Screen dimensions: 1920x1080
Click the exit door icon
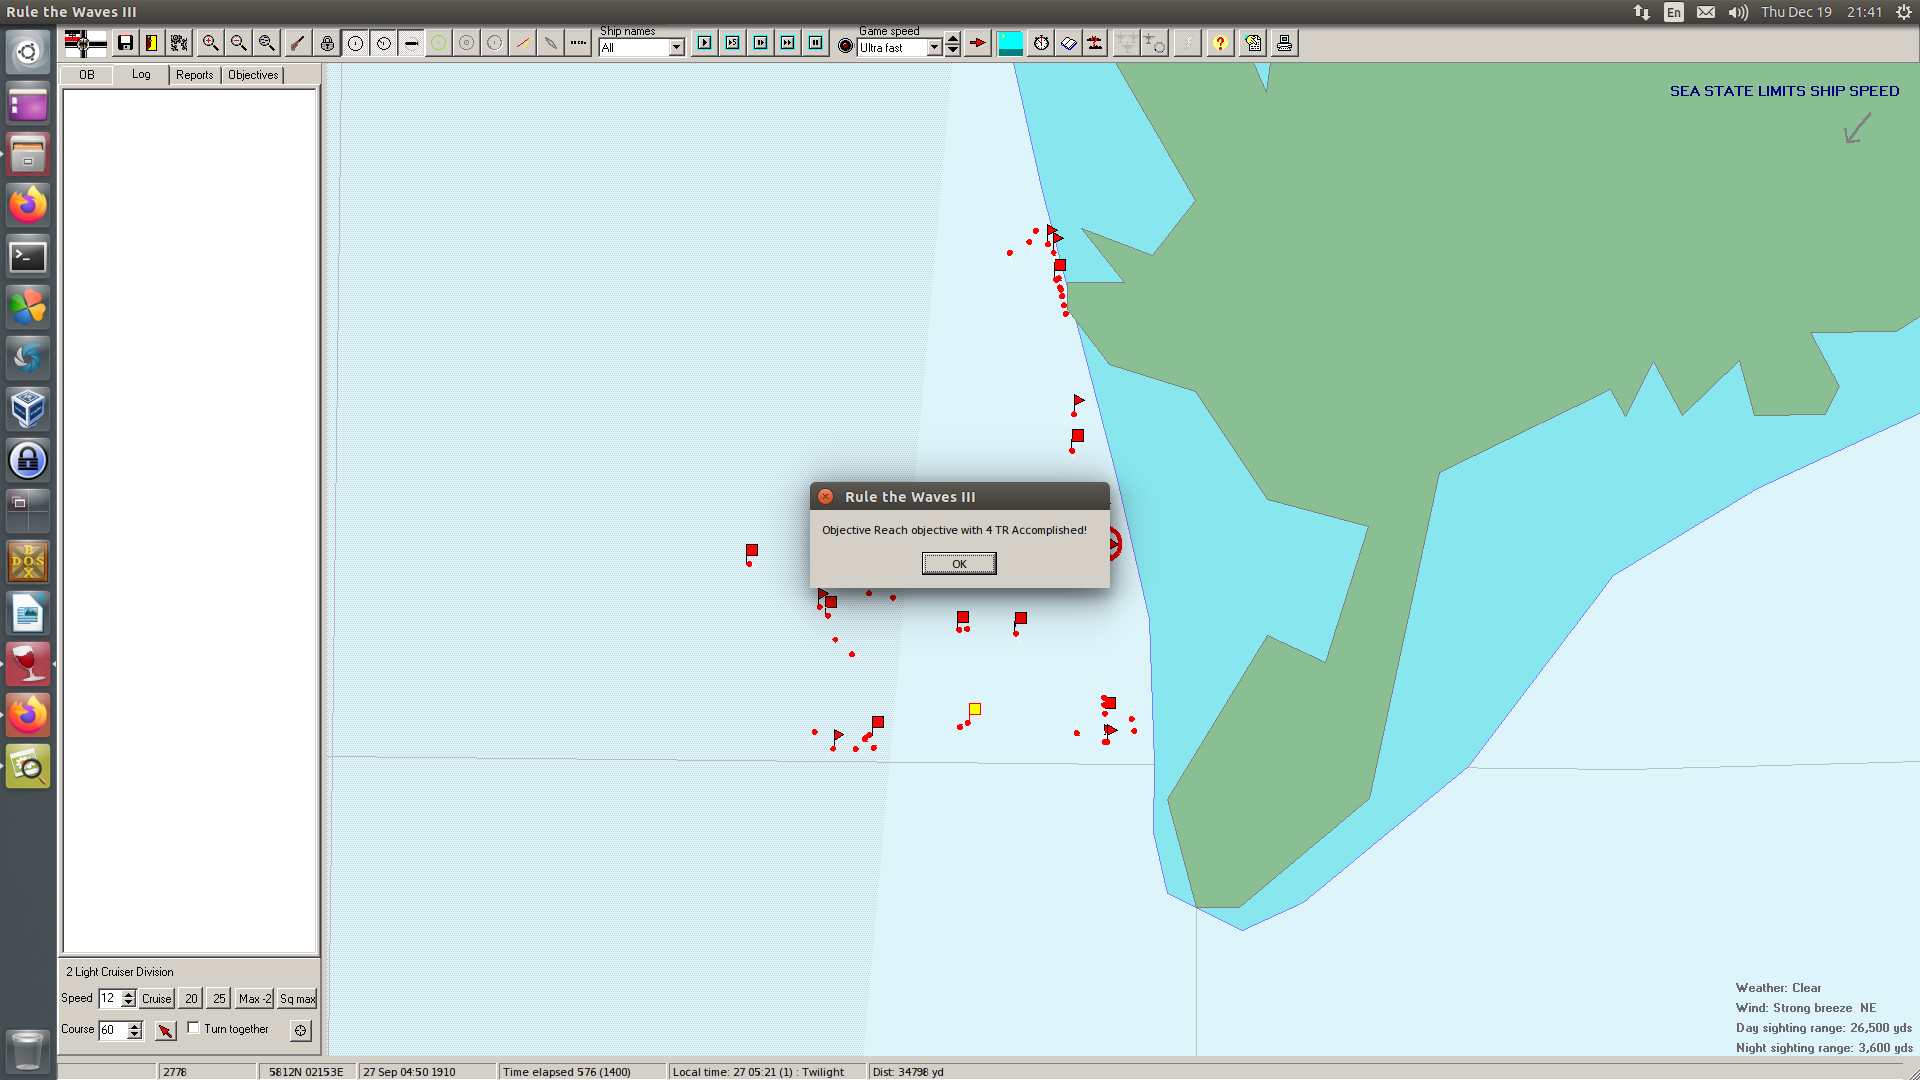(152, 43)
